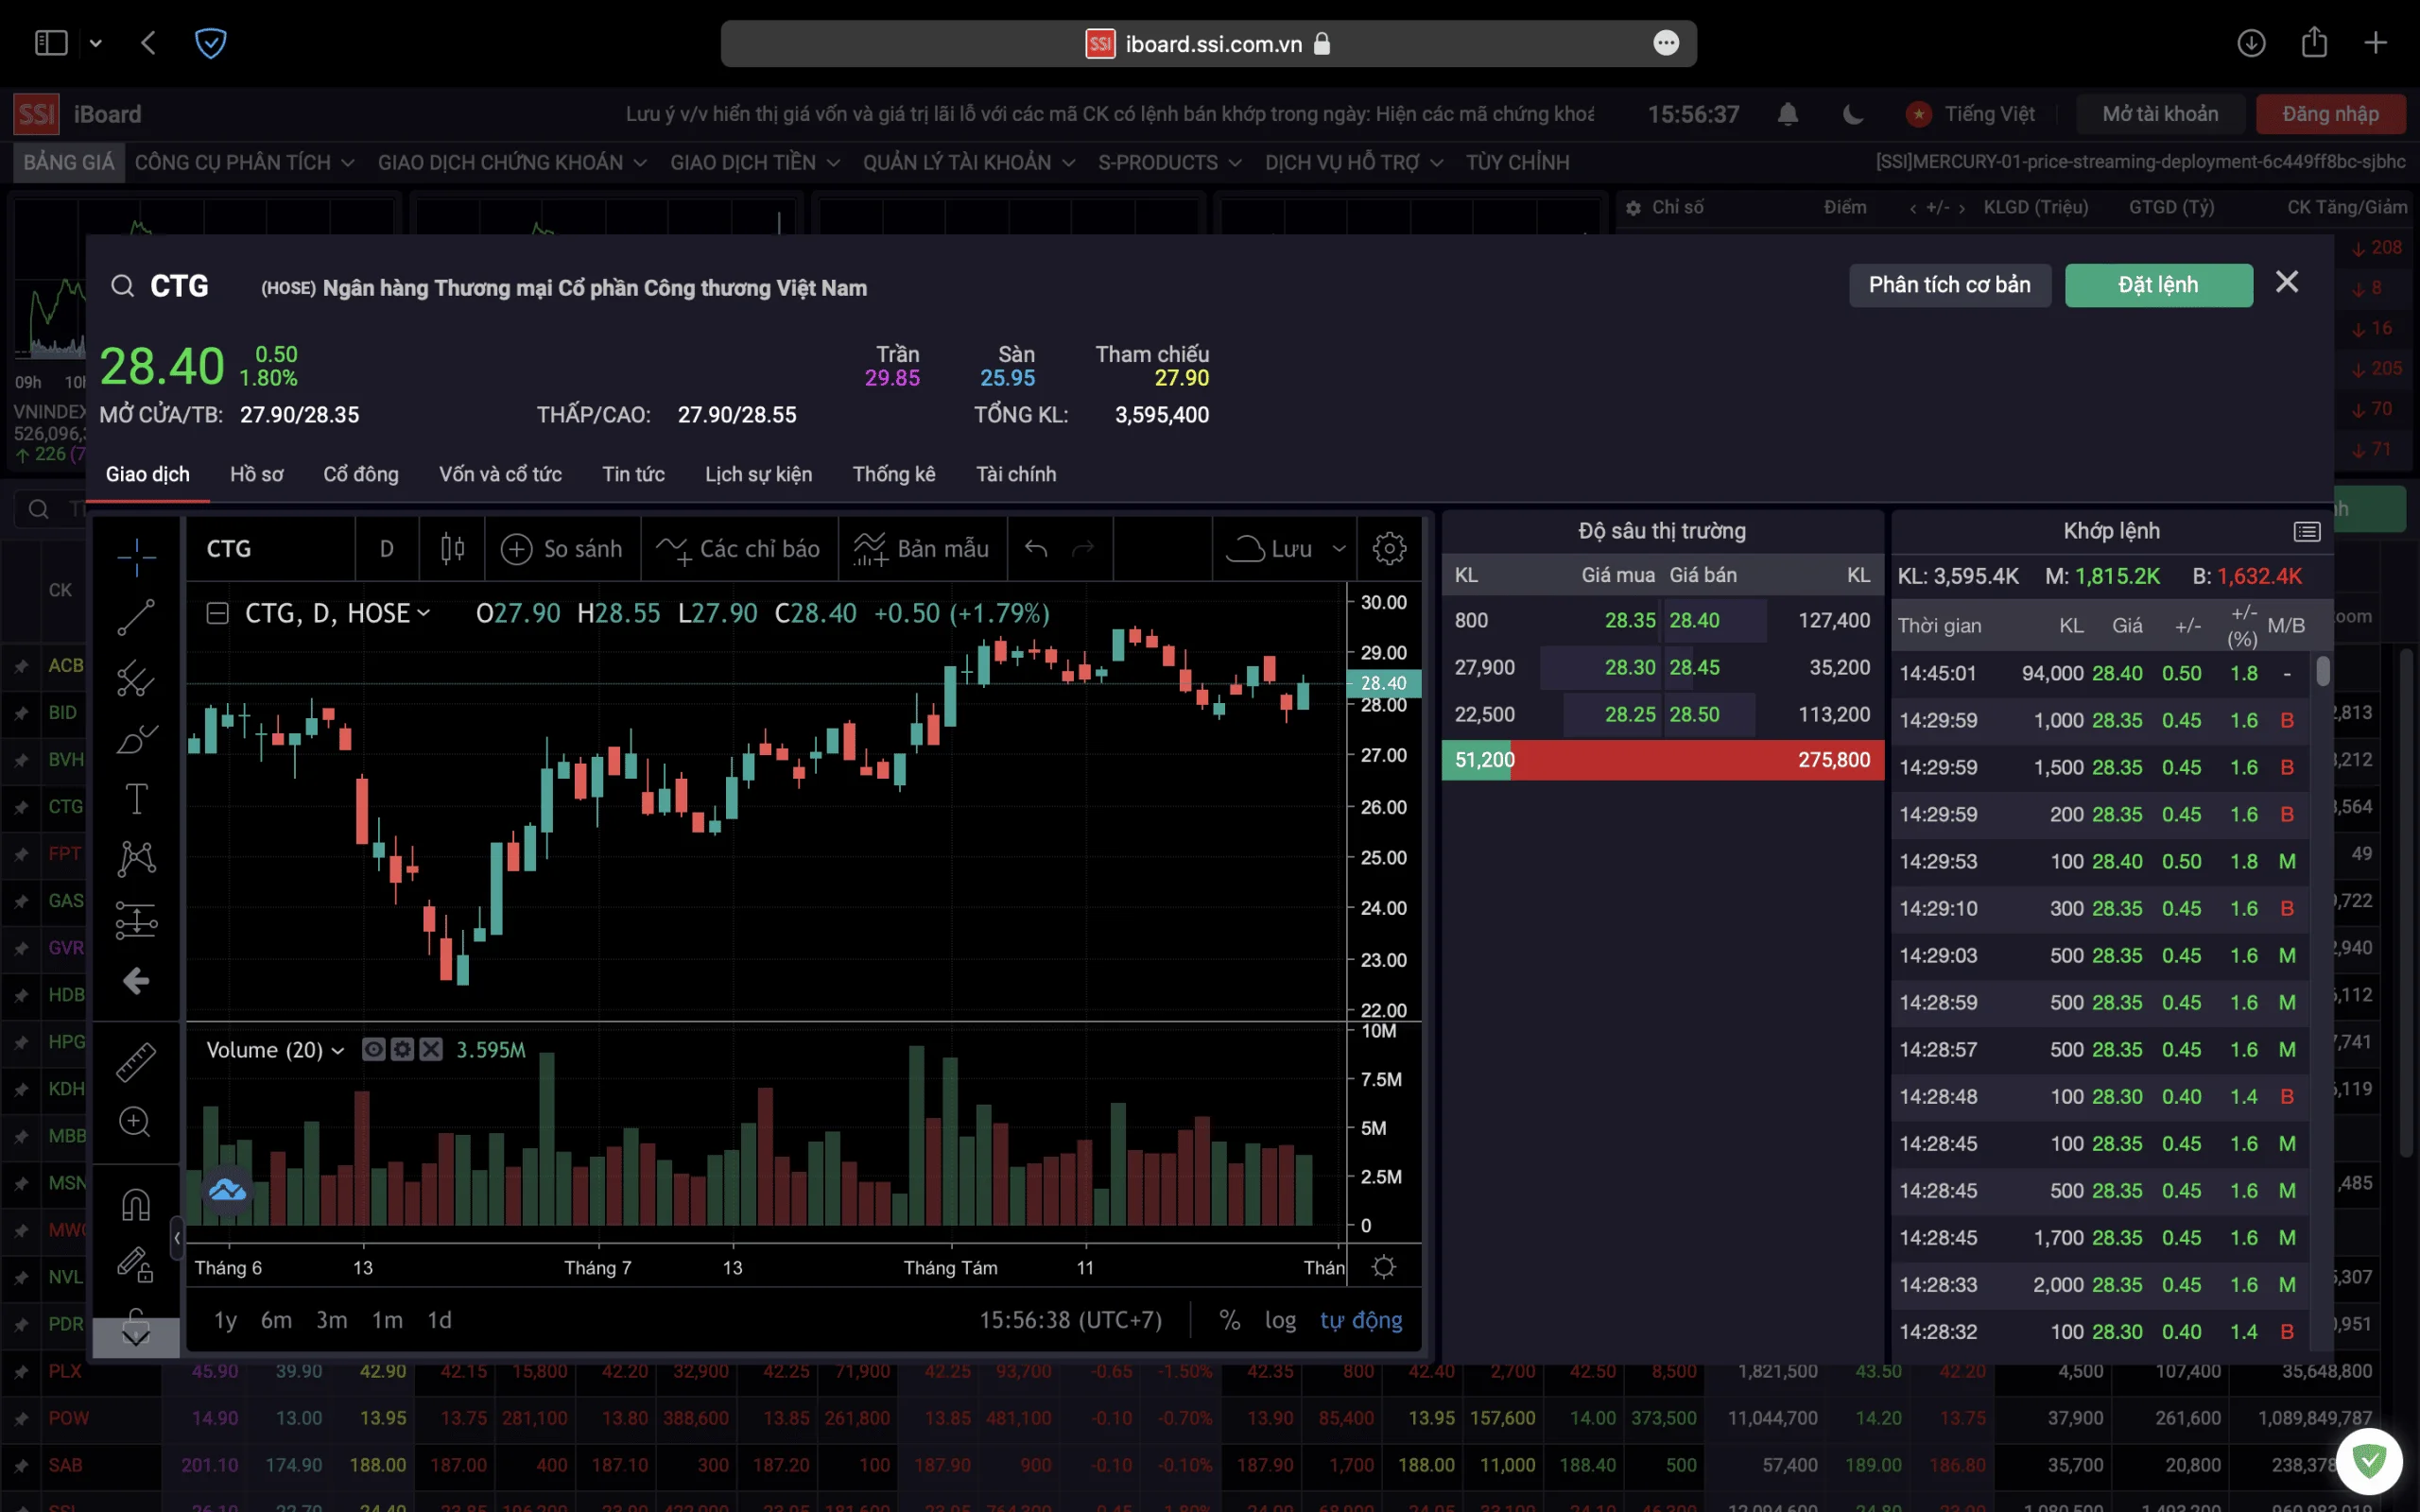Open candlestick chart style selector
Viewport: 2420px width, 1512px height.
pyautogui.click(x=452, y=548)
